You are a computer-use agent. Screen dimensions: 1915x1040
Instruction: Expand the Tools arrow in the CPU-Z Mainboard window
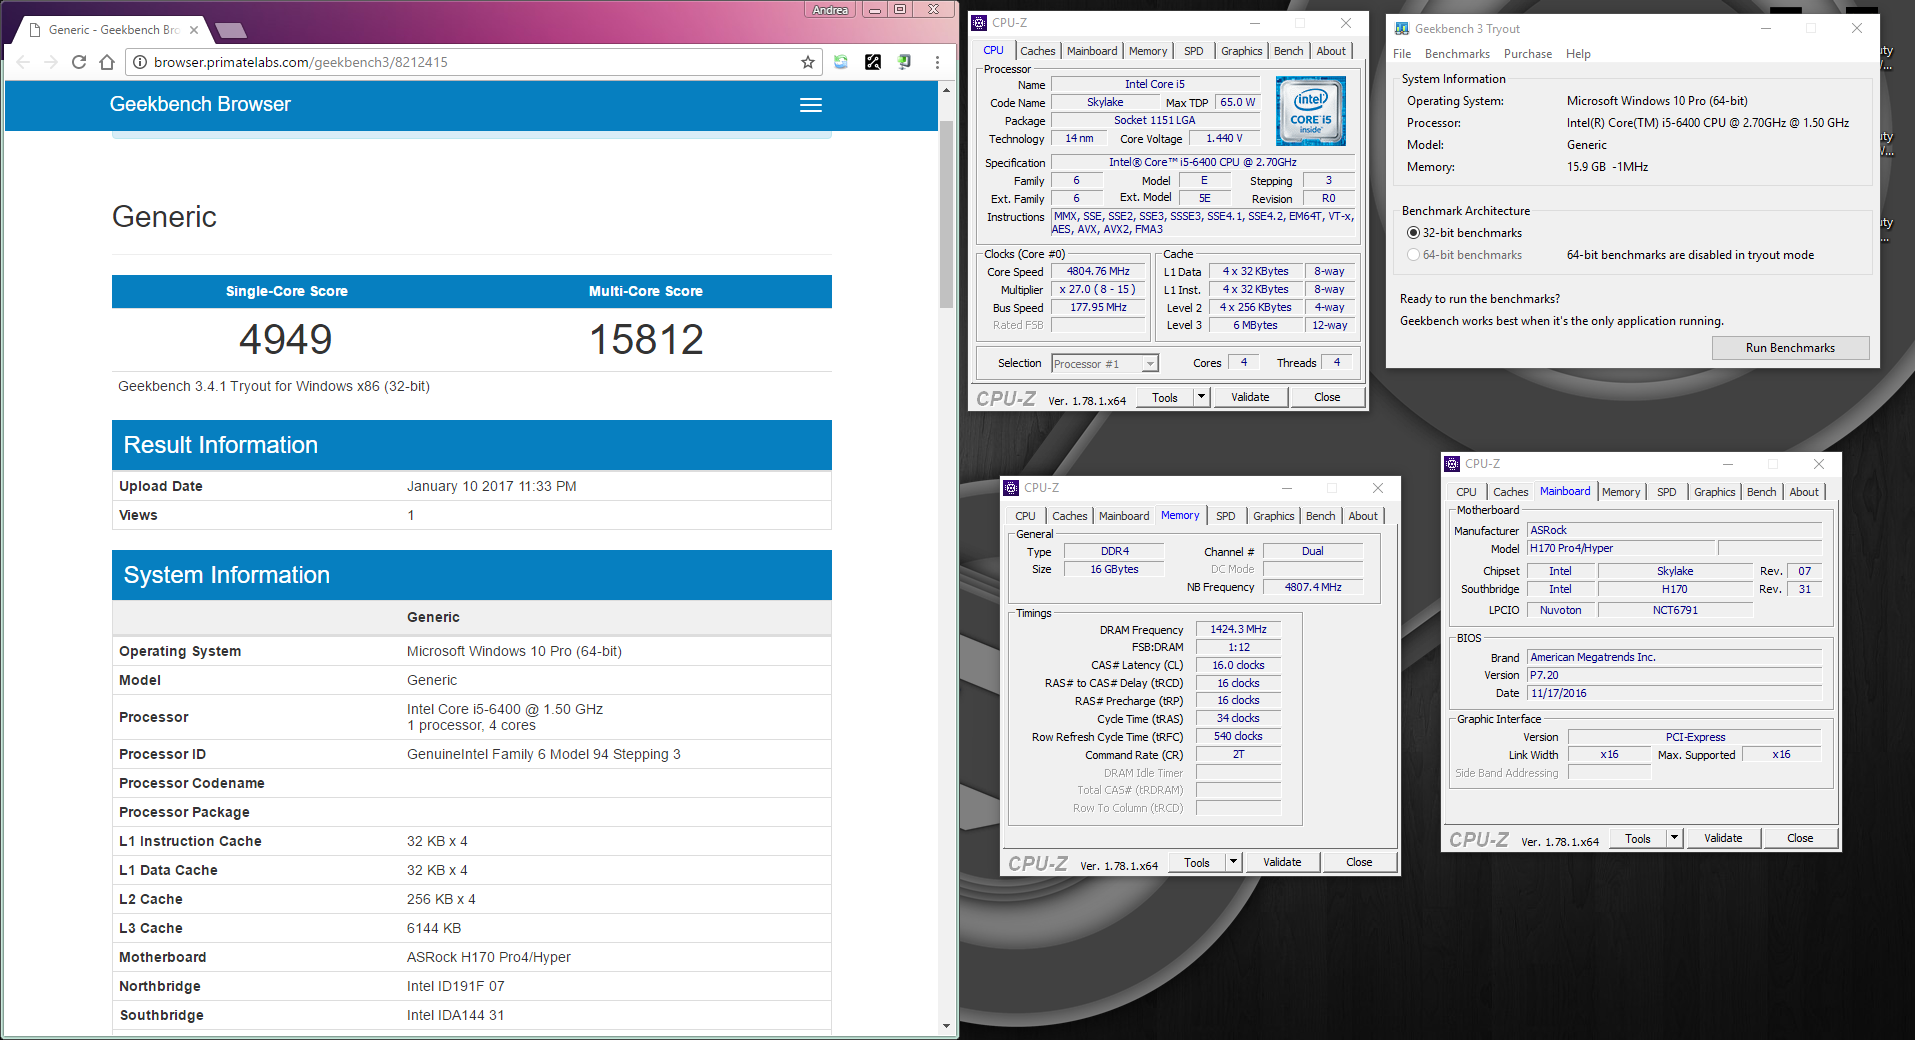click(1674, 838)
